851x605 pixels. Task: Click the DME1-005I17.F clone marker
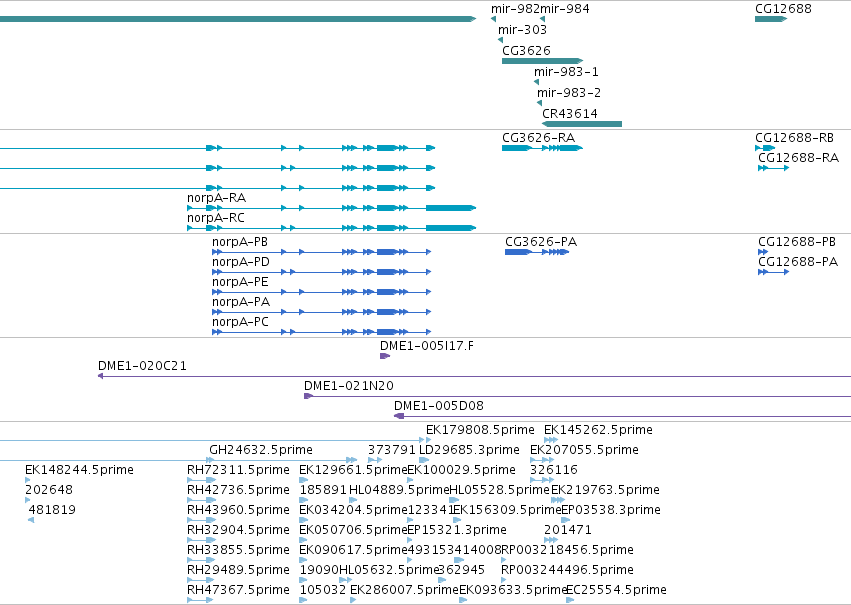coord(385,356)
